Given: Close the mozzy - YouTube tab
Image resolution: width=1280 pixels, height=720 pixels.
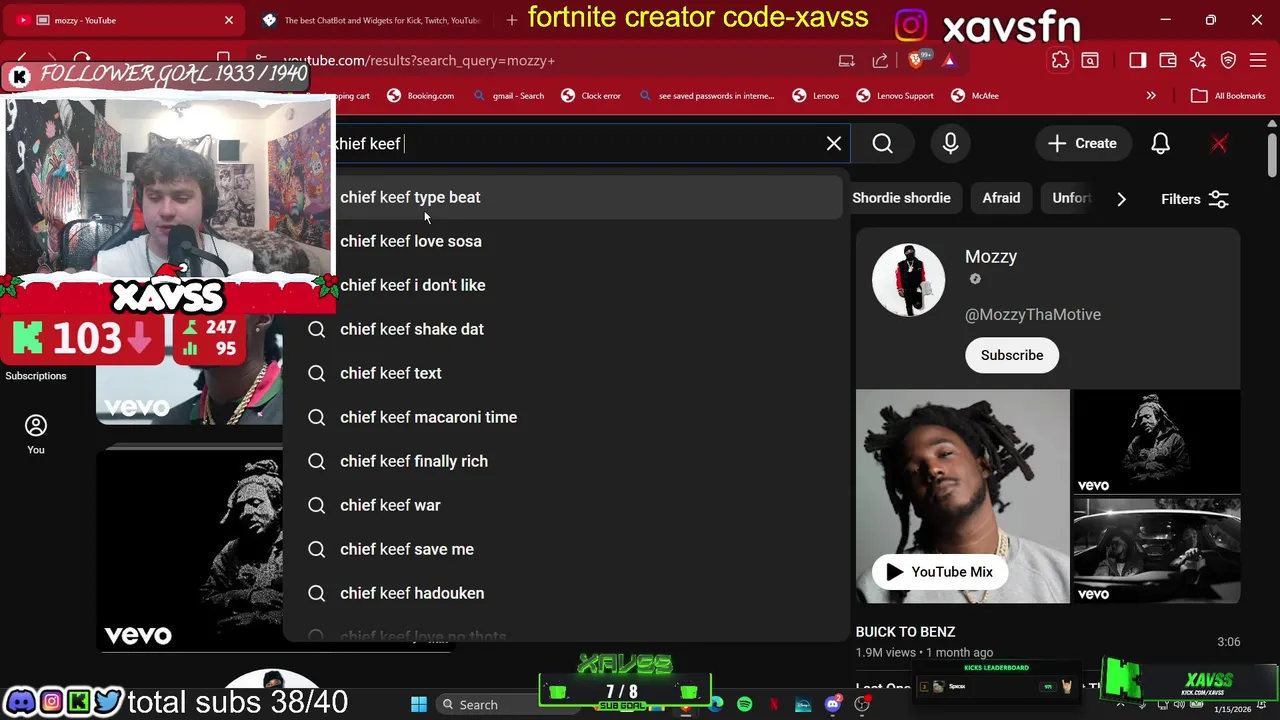Looking at the screenshot, I should point(228,20).
